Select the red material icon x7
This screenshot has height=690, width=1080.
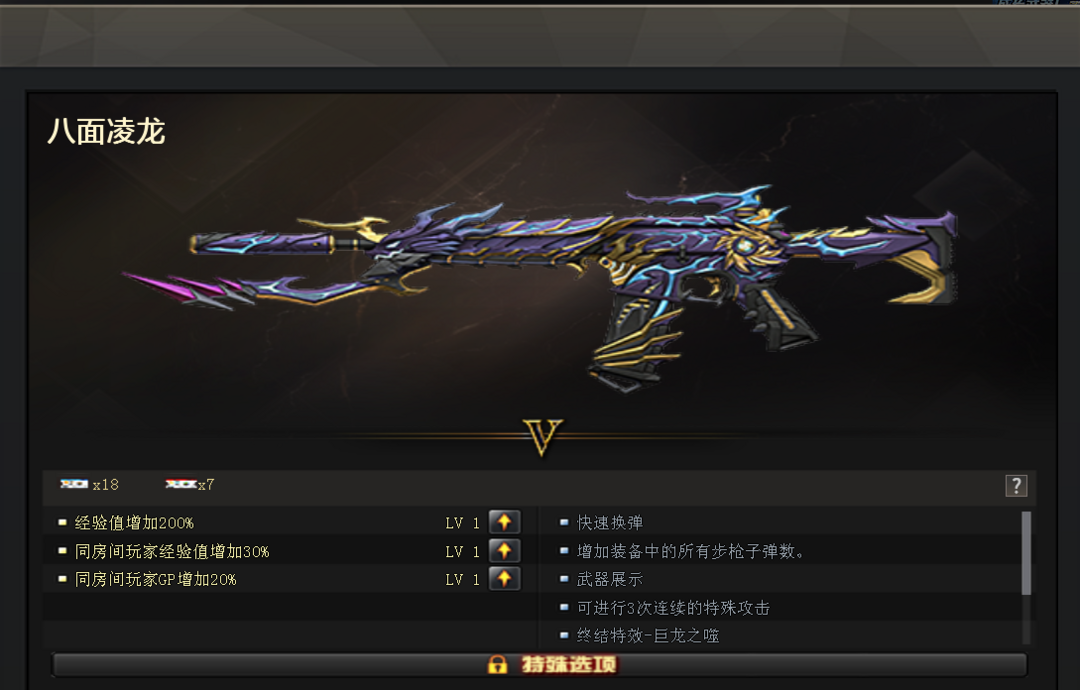click(181, 484)
